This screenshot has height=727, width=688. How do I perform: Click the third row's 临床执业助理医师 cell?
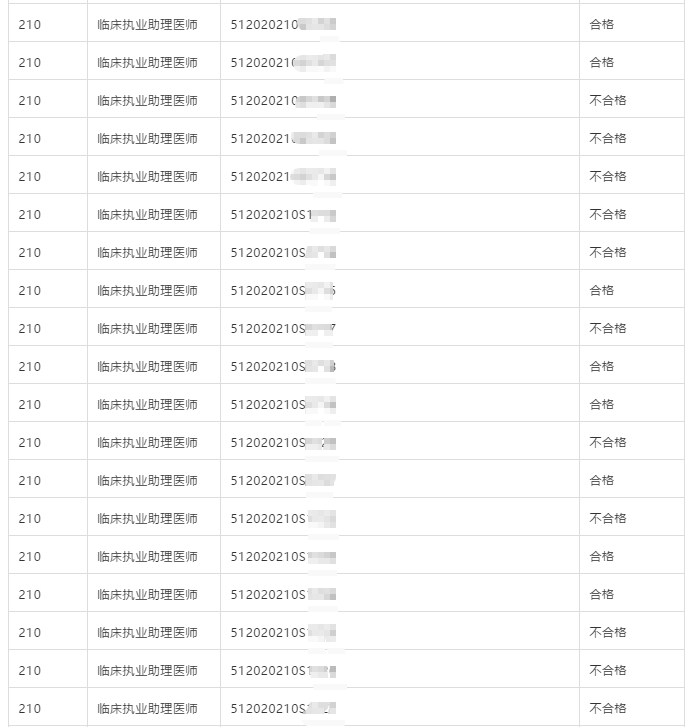click(147, 100)
